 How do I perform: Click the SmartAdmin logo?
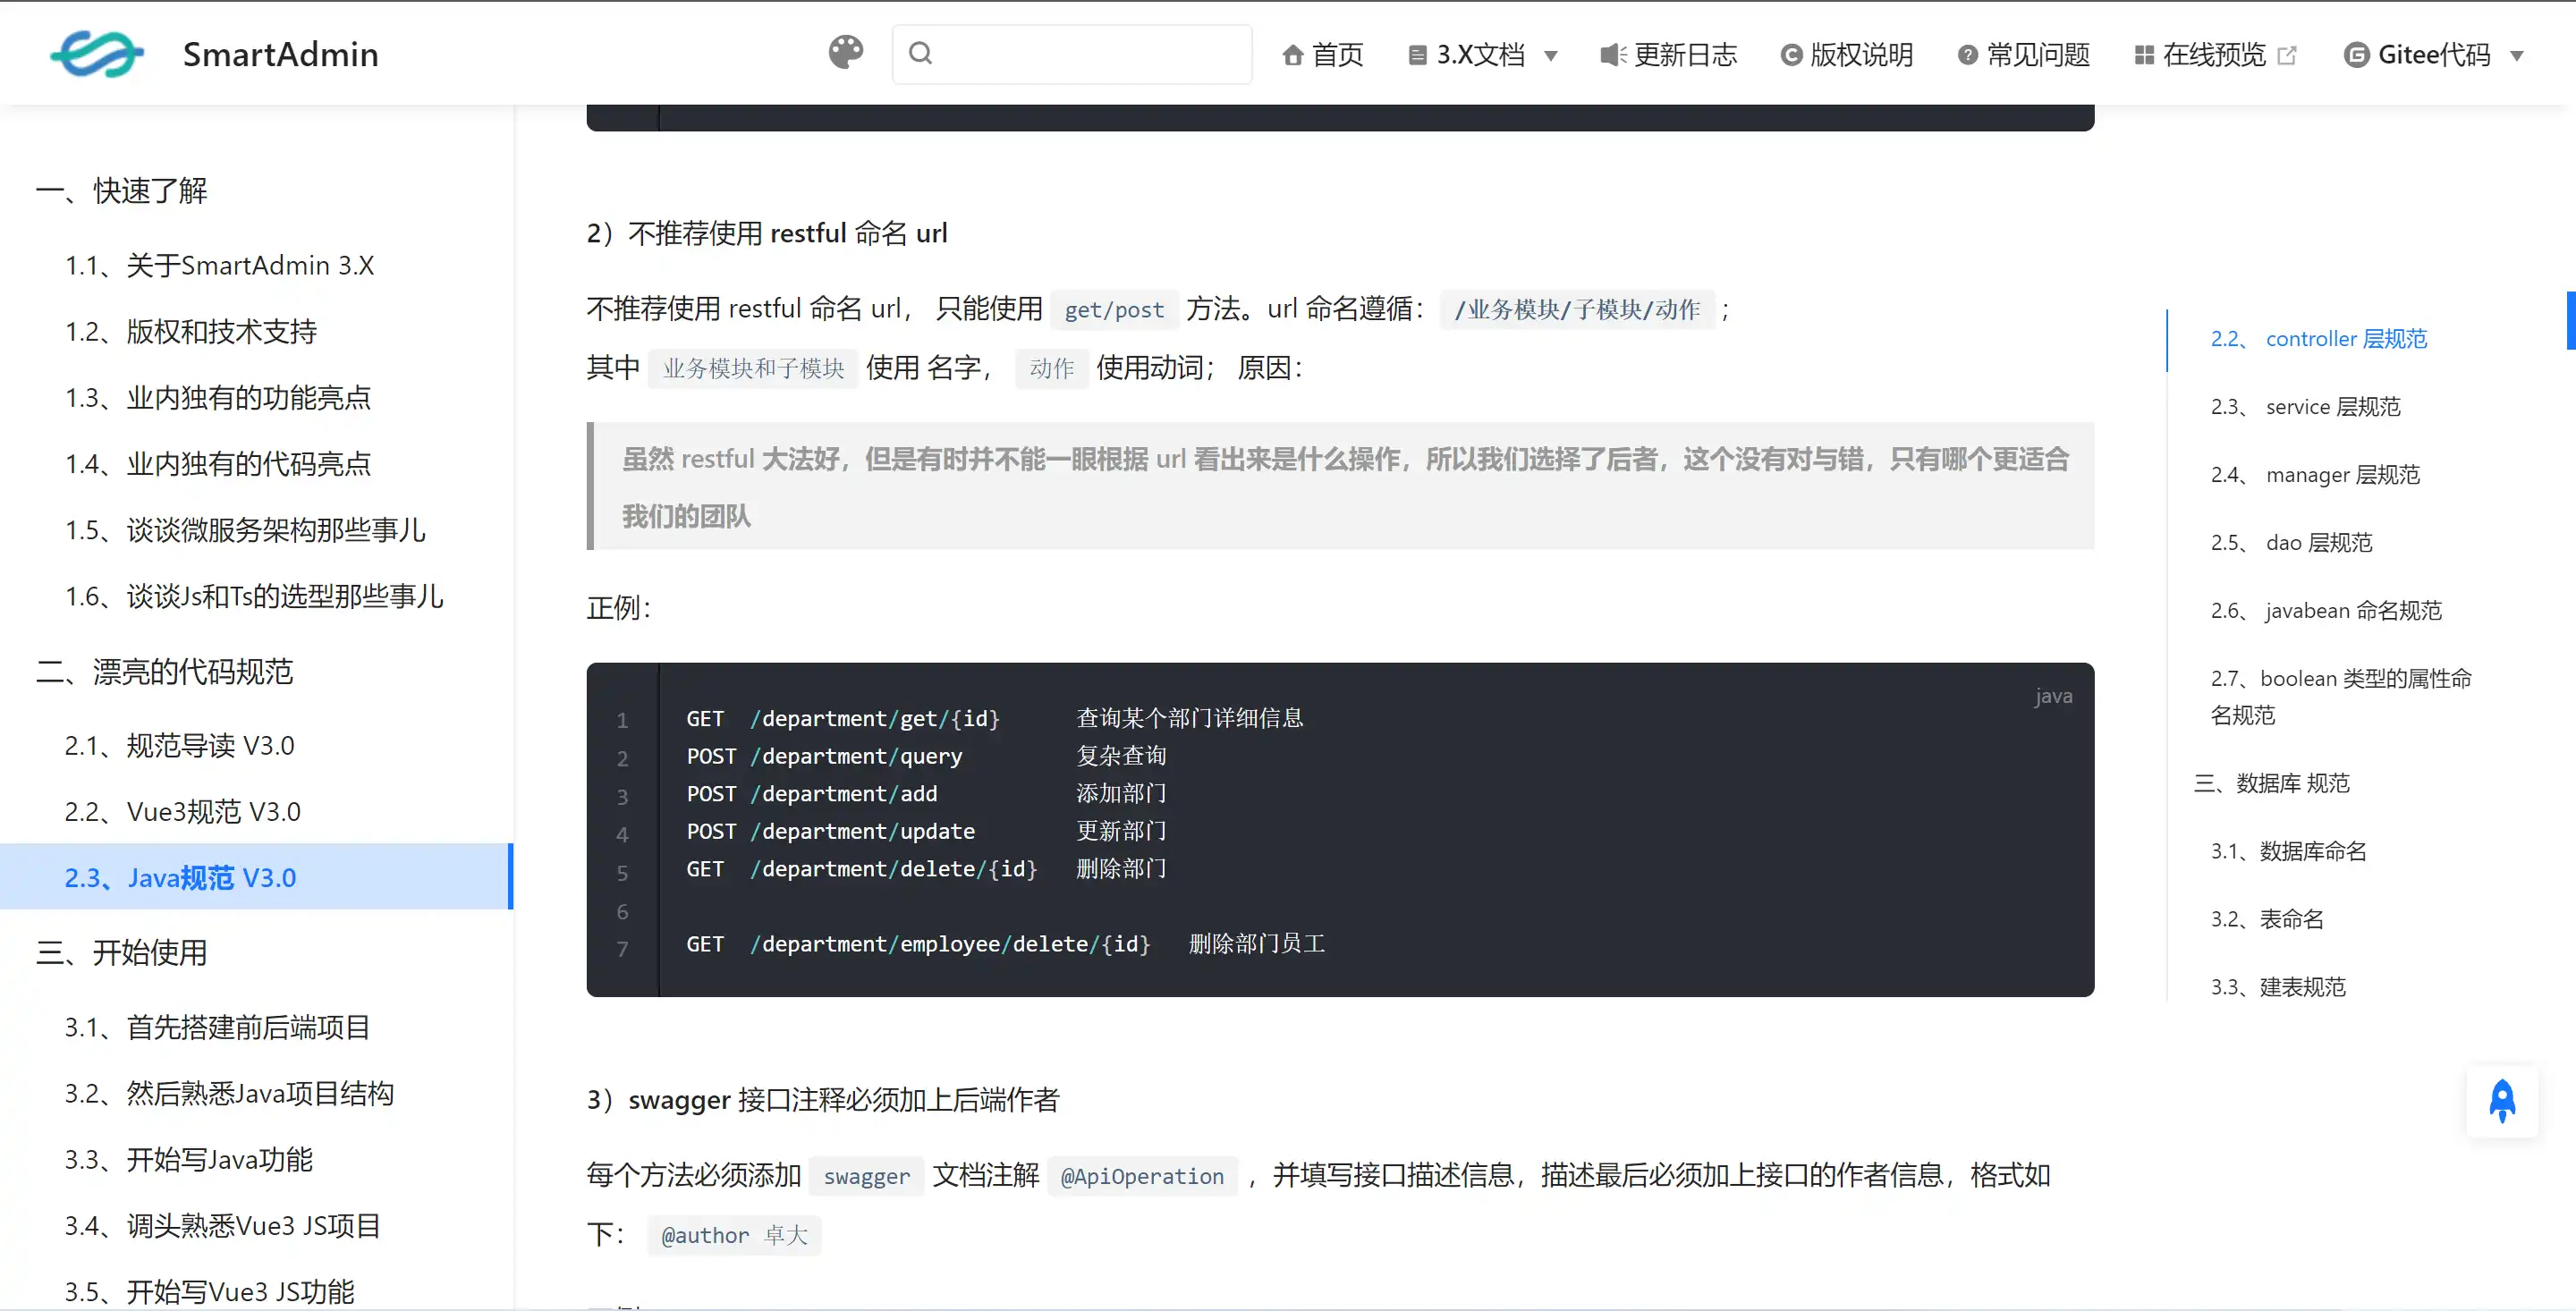pos(96,53)
